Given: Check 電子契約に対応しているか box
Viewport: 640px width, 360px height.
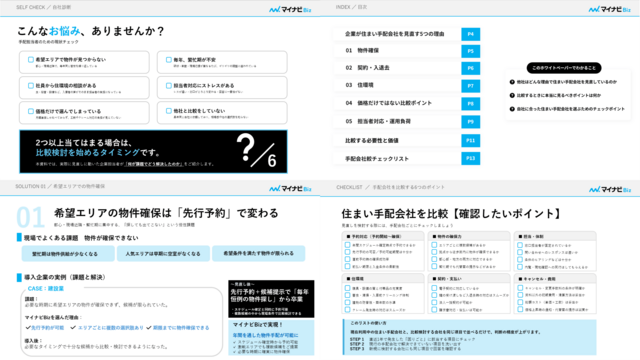Looking at the screenshot, I should point(434,288).
